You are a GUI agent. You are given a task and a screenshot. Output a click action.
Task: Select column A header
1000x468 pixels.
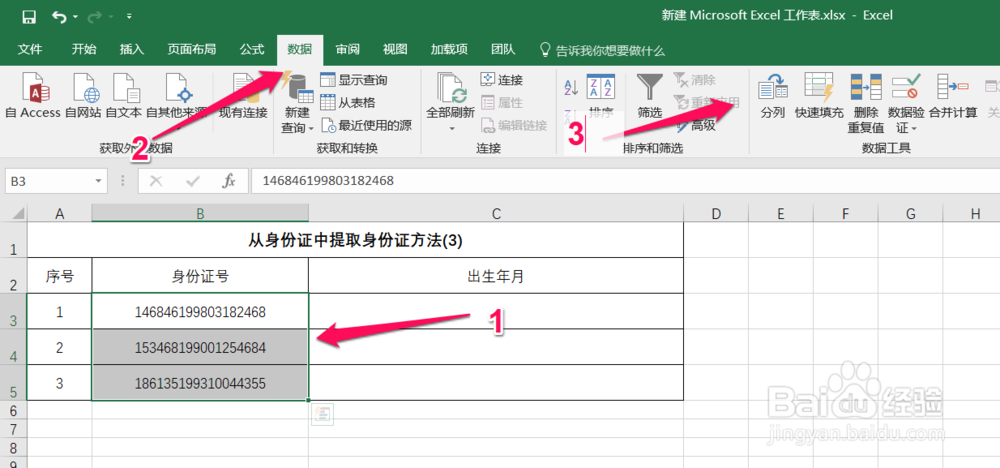[x=60, y=214]
